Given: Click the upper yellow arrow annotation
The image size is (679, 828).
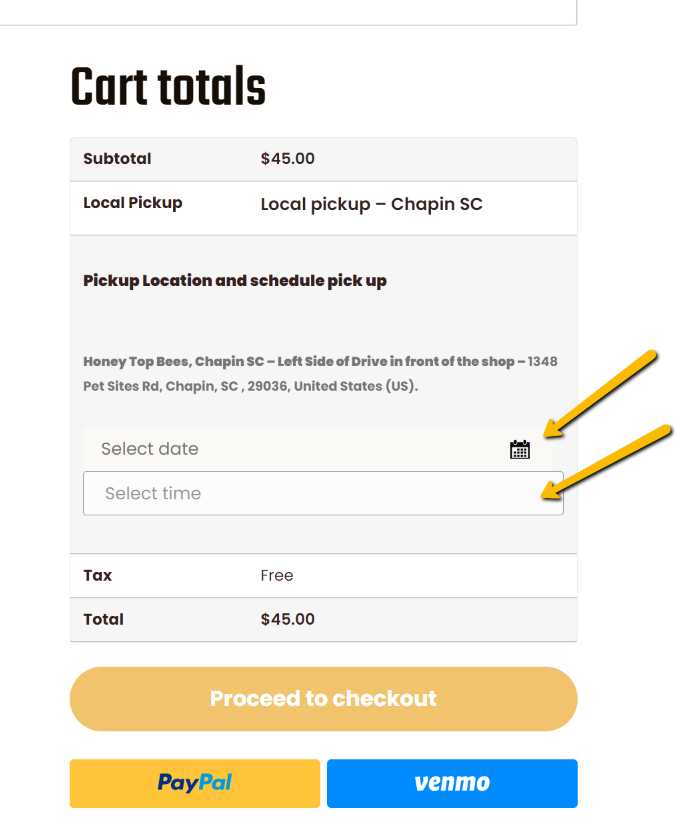Looking at the screenshot, I should click(600, 393).
